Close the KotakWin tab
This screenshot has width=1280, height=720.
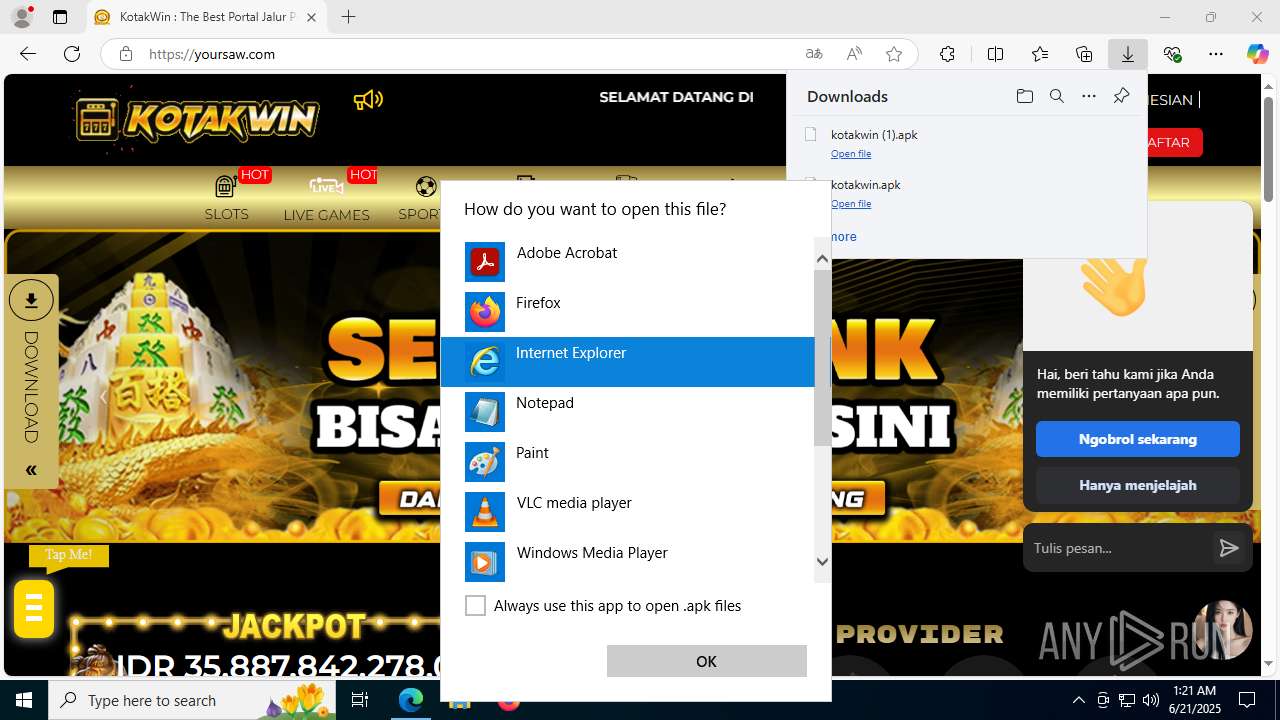point(312,17)
